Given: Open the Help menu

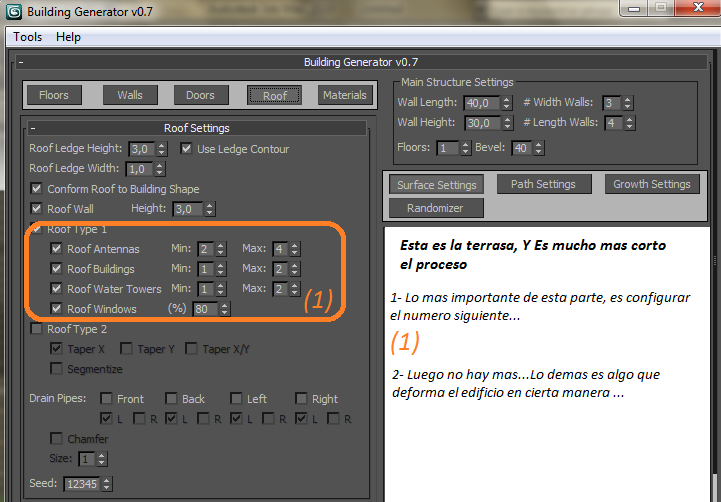Looking at the screenshot, I should pyautogui.click(x=68, y=36).
